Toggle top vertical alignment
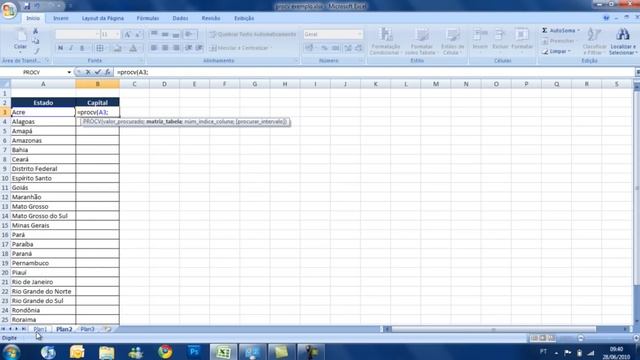 tap(154, 34)
